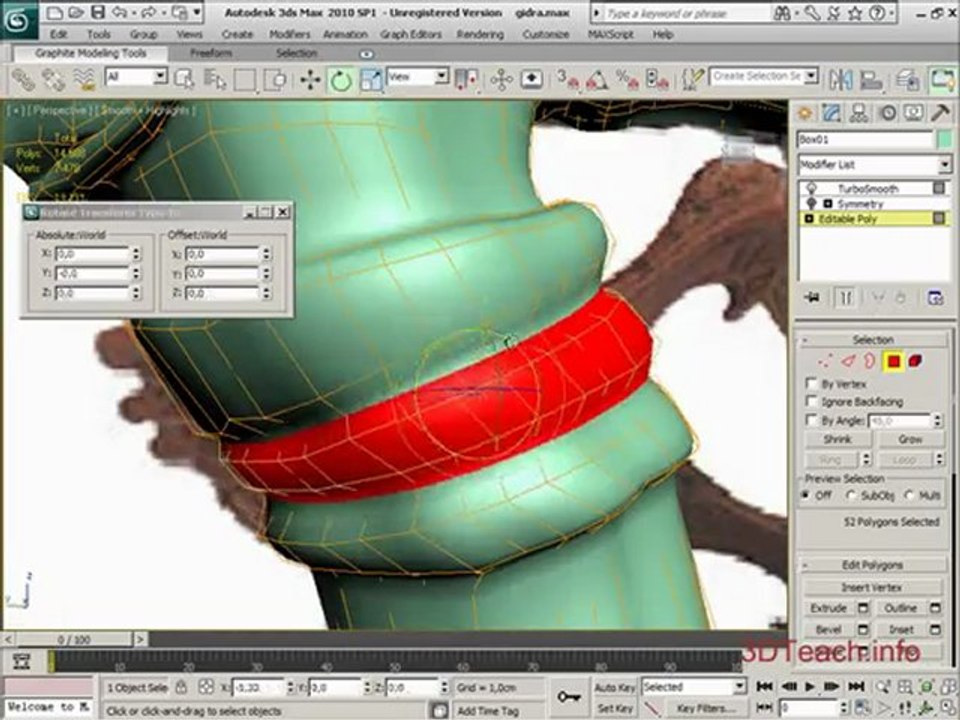Select the Link tool in main toolbar

[x=23, y=80]
